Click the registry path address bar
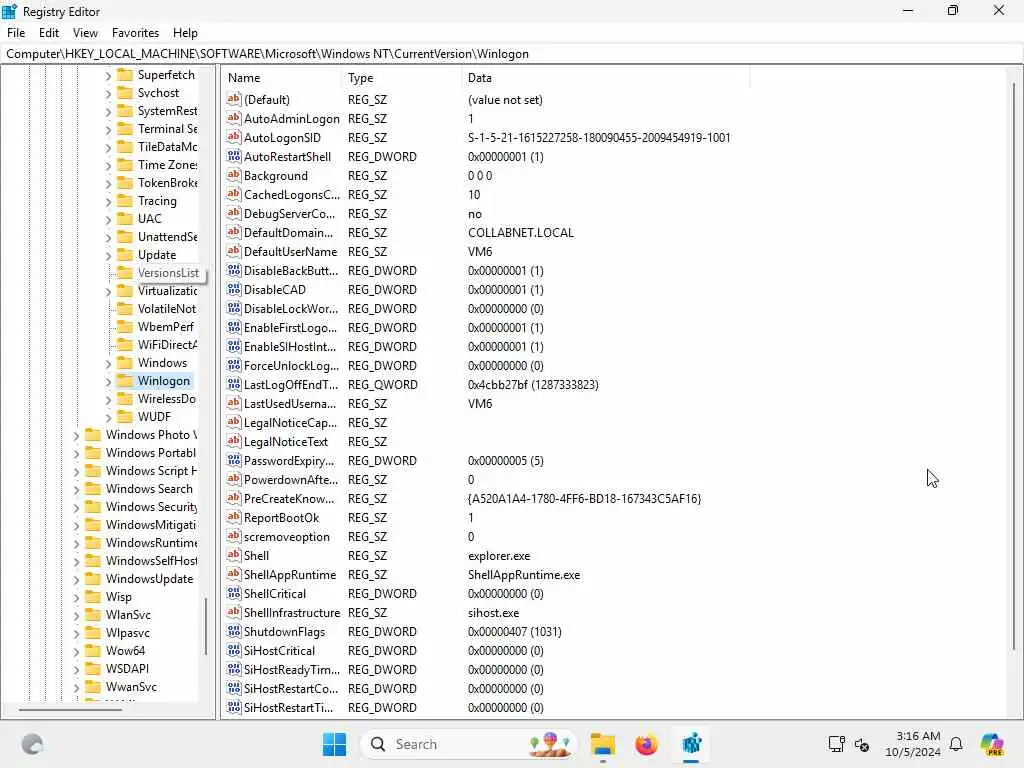 click(511, 54)
